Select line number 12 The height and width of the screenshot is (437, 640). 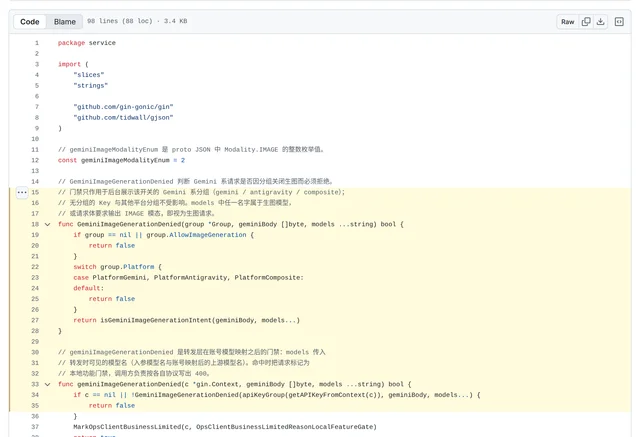tap(35, 160)
